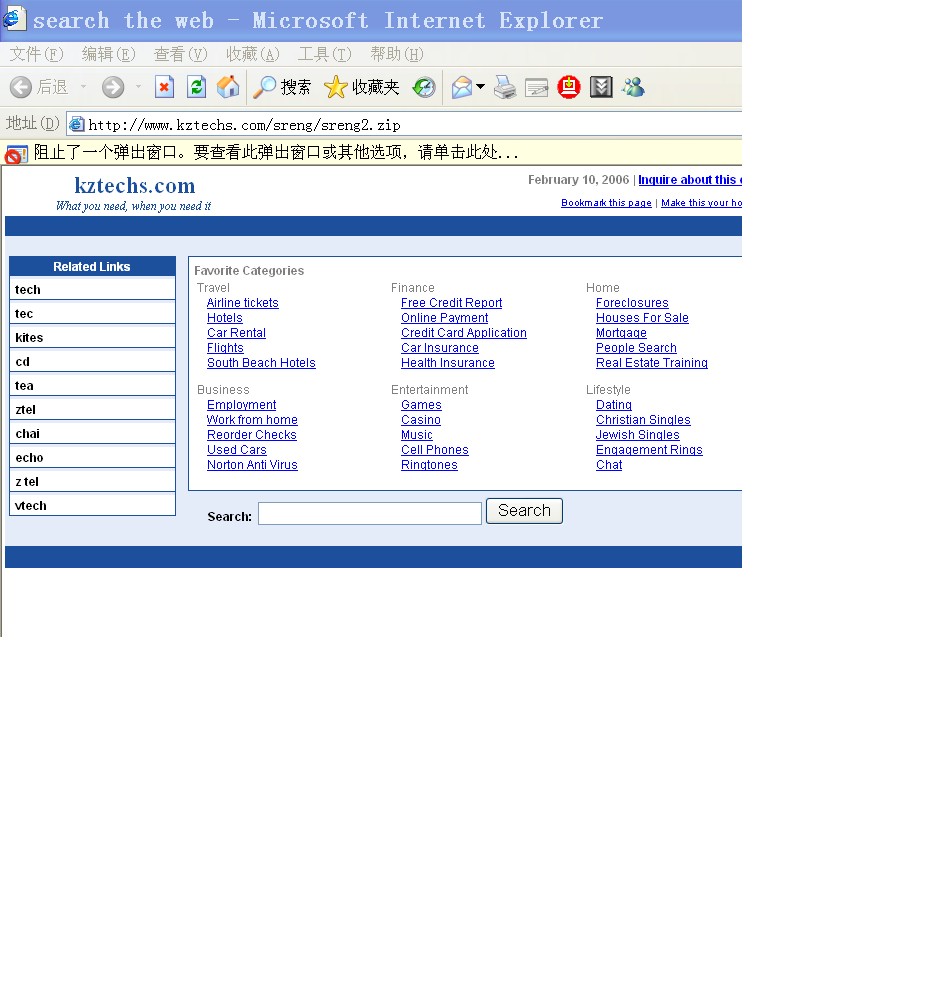Open the Credit Card Application link

464,333
